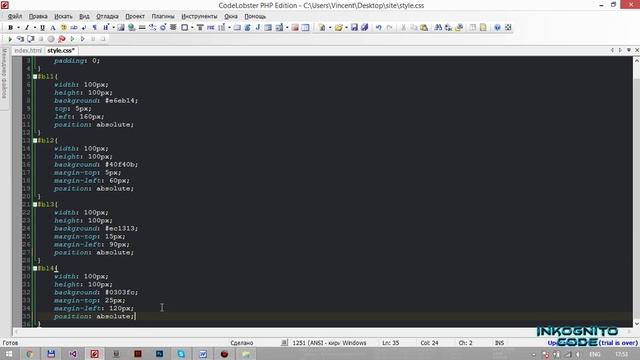640x360 pixels.
Task: Click the save floppy disk icon
Action: pyautogui.click(x=354, y=28)
